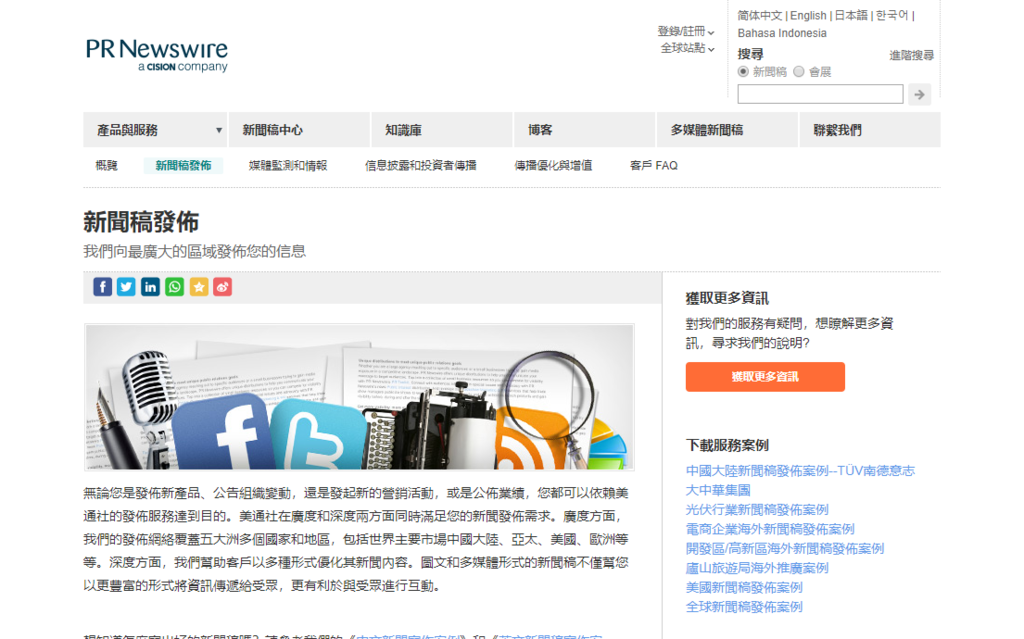Open 美國新聞稿發佈案例 link

click(x=744, y=588)
